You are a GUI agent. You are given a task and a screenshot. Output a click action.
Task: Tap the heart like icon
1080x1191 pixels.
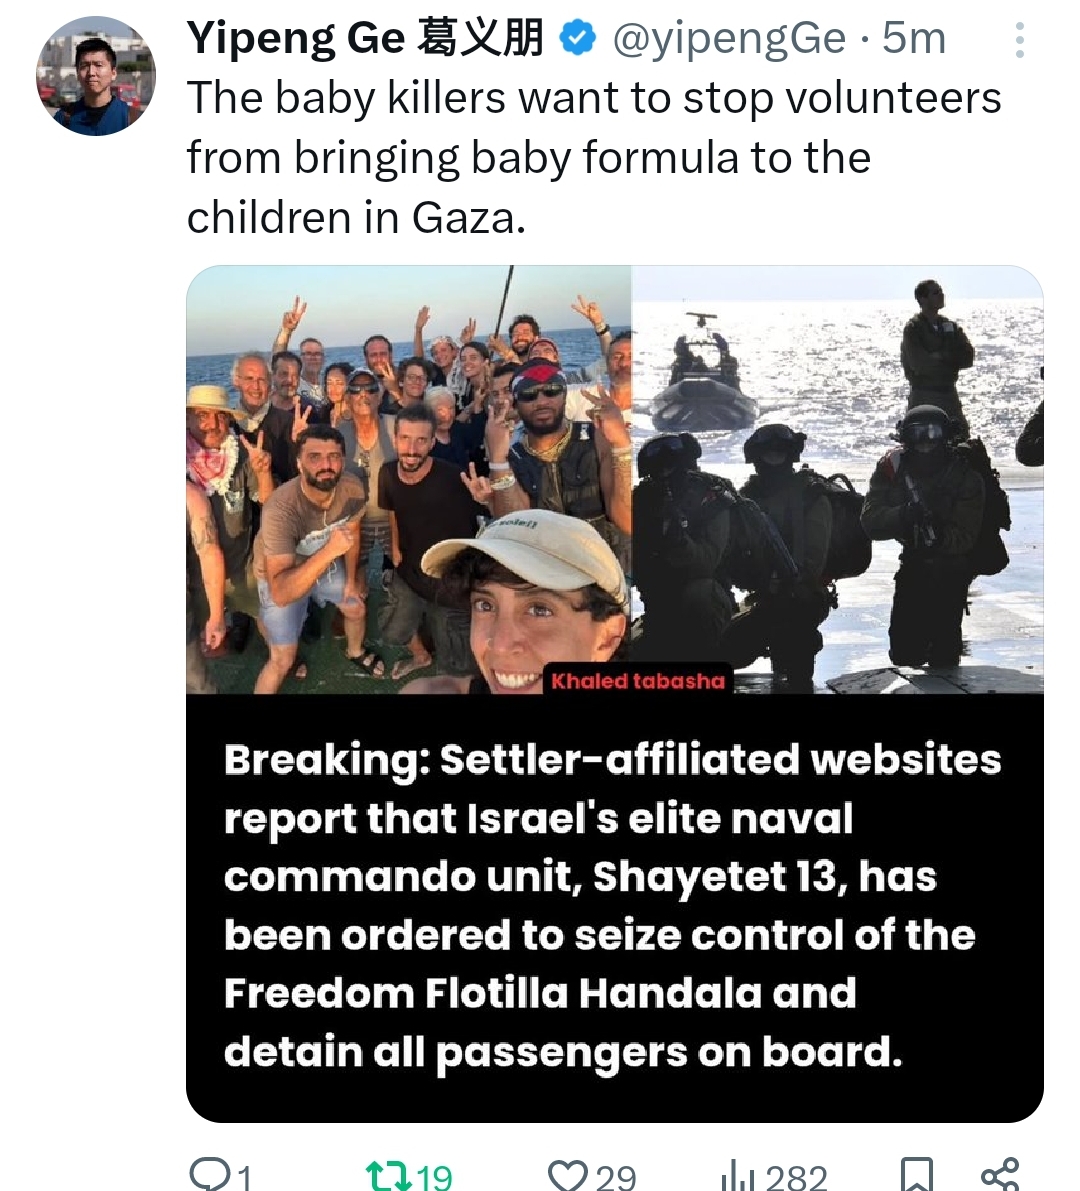coord(568,1176)
